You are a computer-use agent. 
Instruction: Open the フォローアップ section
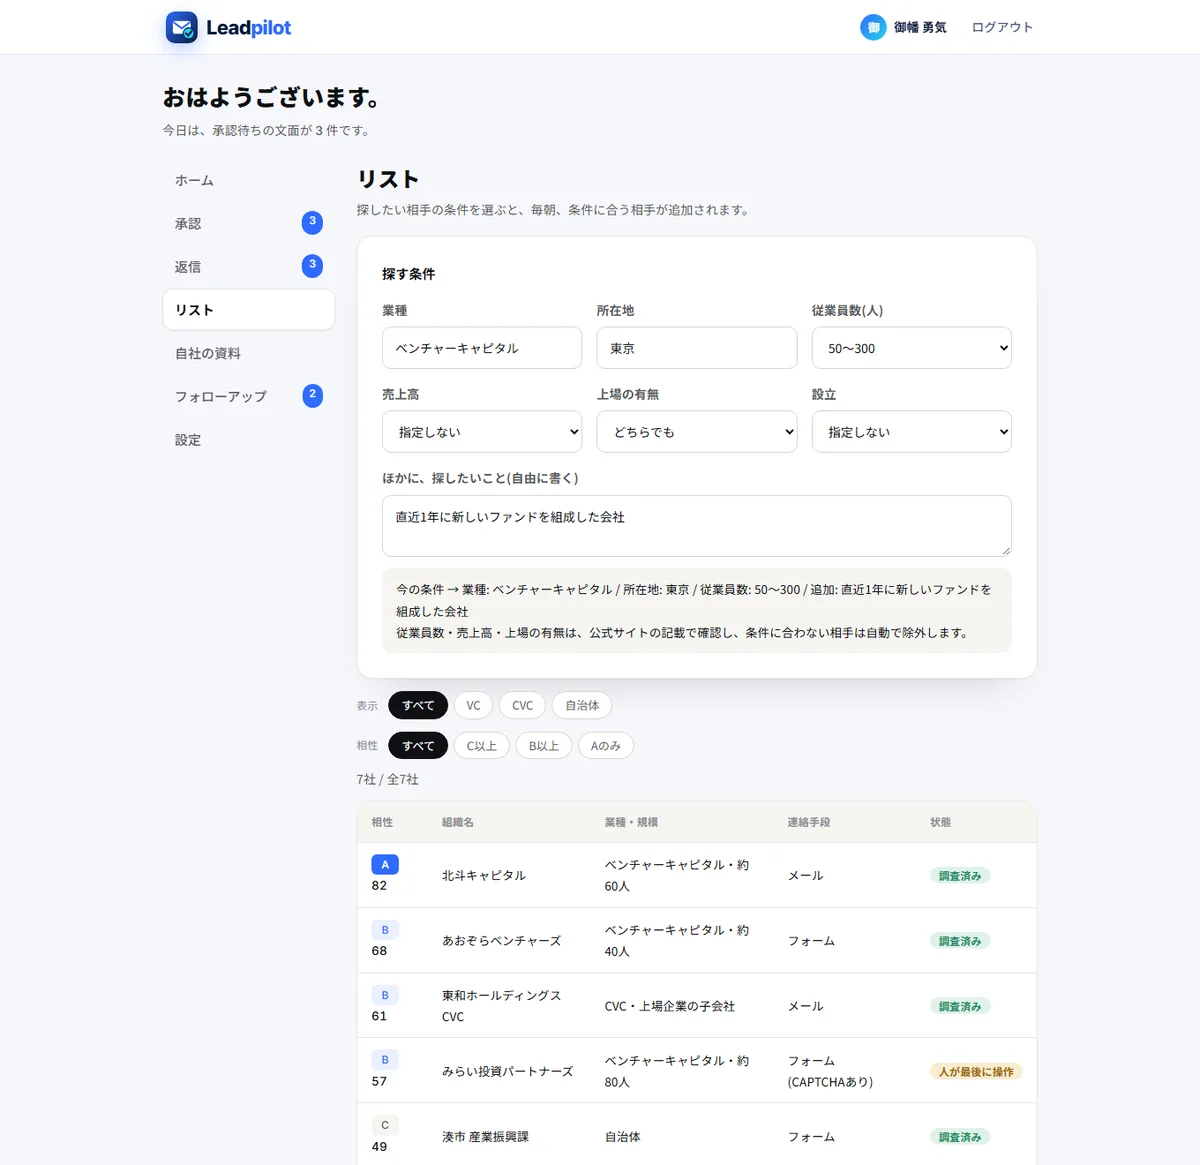[248, 396]
